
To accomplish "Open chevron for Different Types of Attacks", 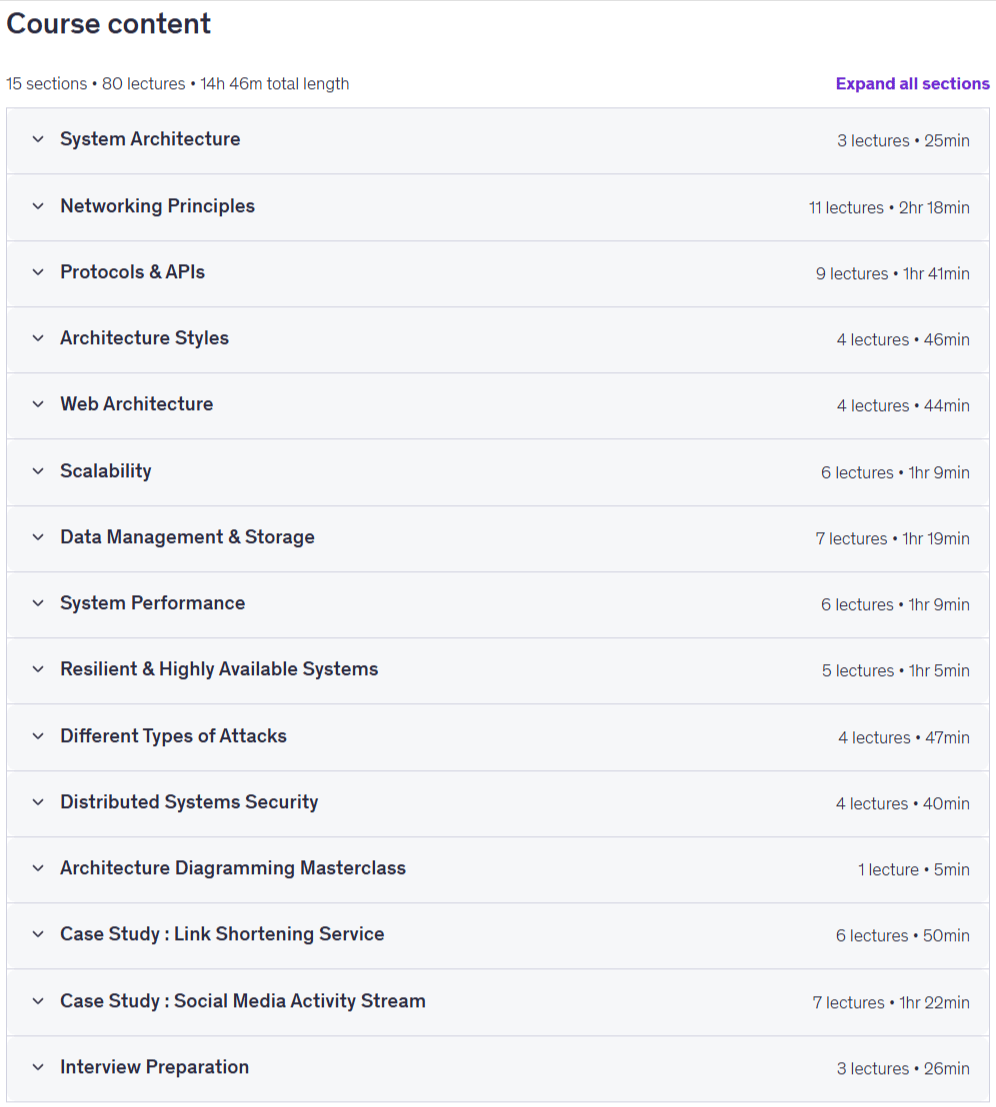I will (38, 736).
